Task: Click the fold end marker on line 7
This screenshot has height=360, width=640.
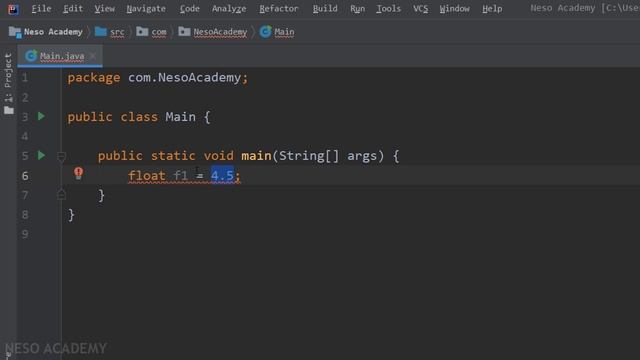Action: pos(61,195)
